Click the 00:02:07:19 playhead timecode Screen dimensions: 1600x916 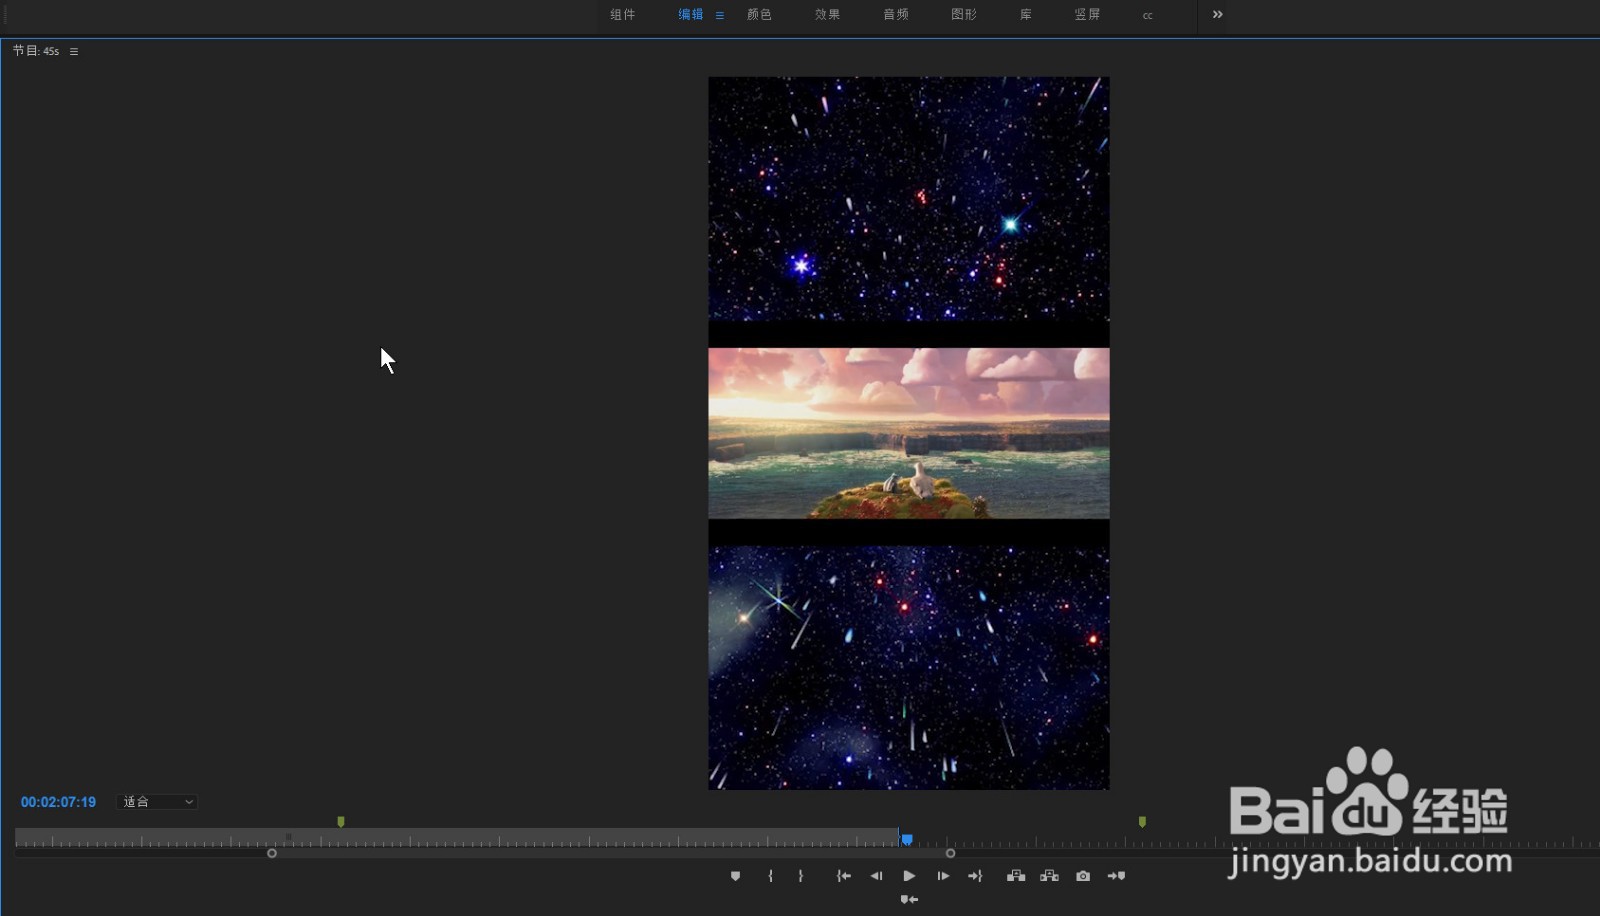click(x=58, y=802)
